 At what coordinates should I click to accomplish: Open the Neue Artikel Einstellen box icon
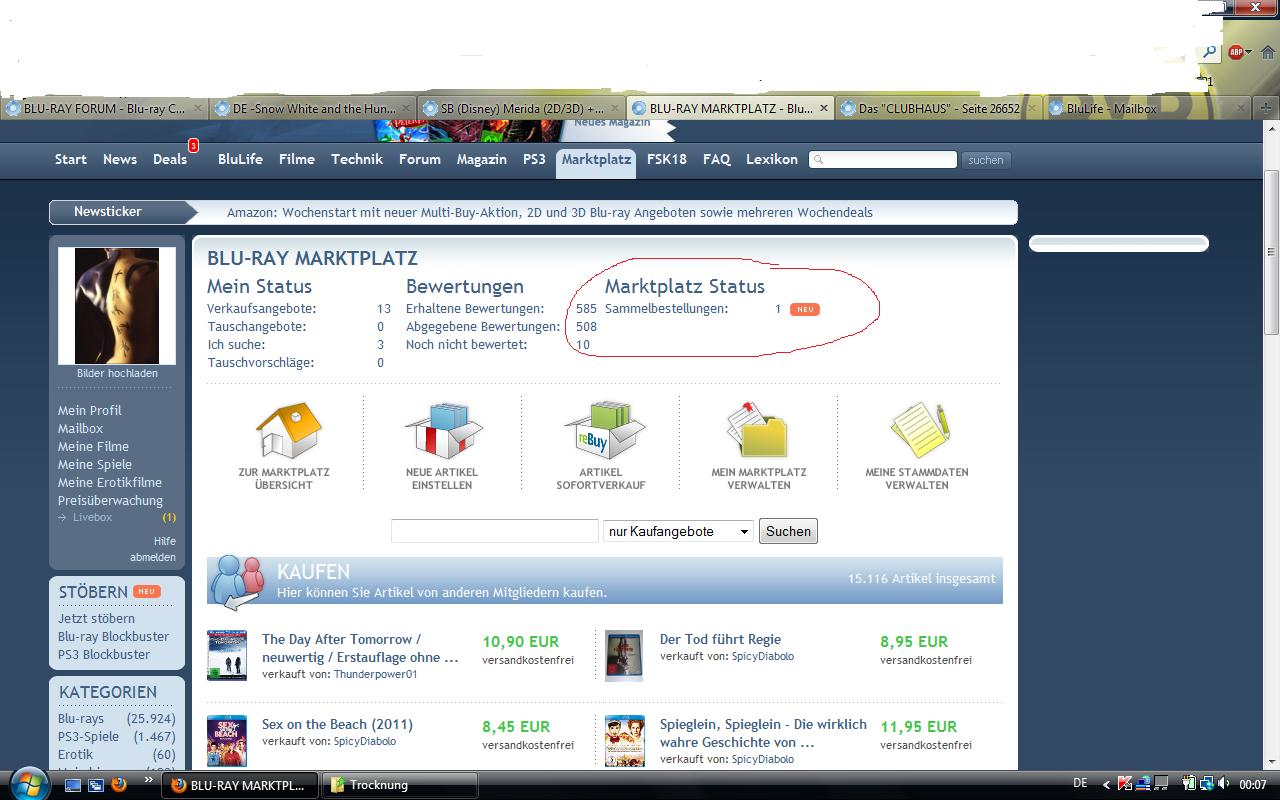point(442,431)
